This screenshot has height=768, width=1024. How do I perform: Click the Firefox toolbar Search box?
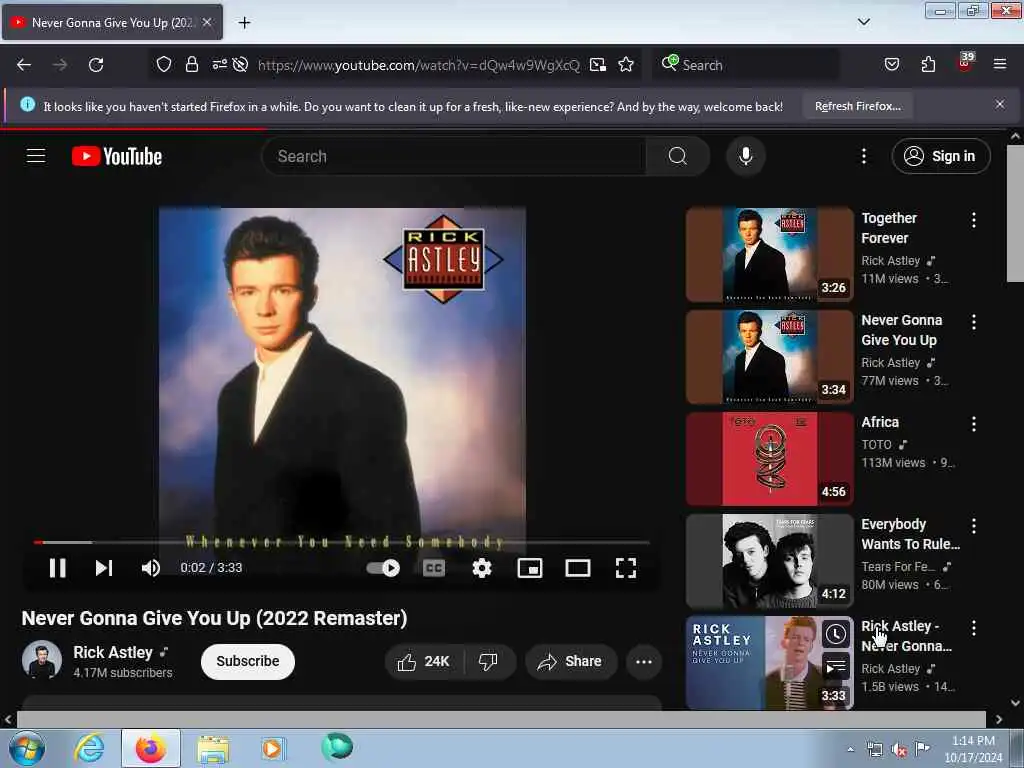tap(746, 65)
